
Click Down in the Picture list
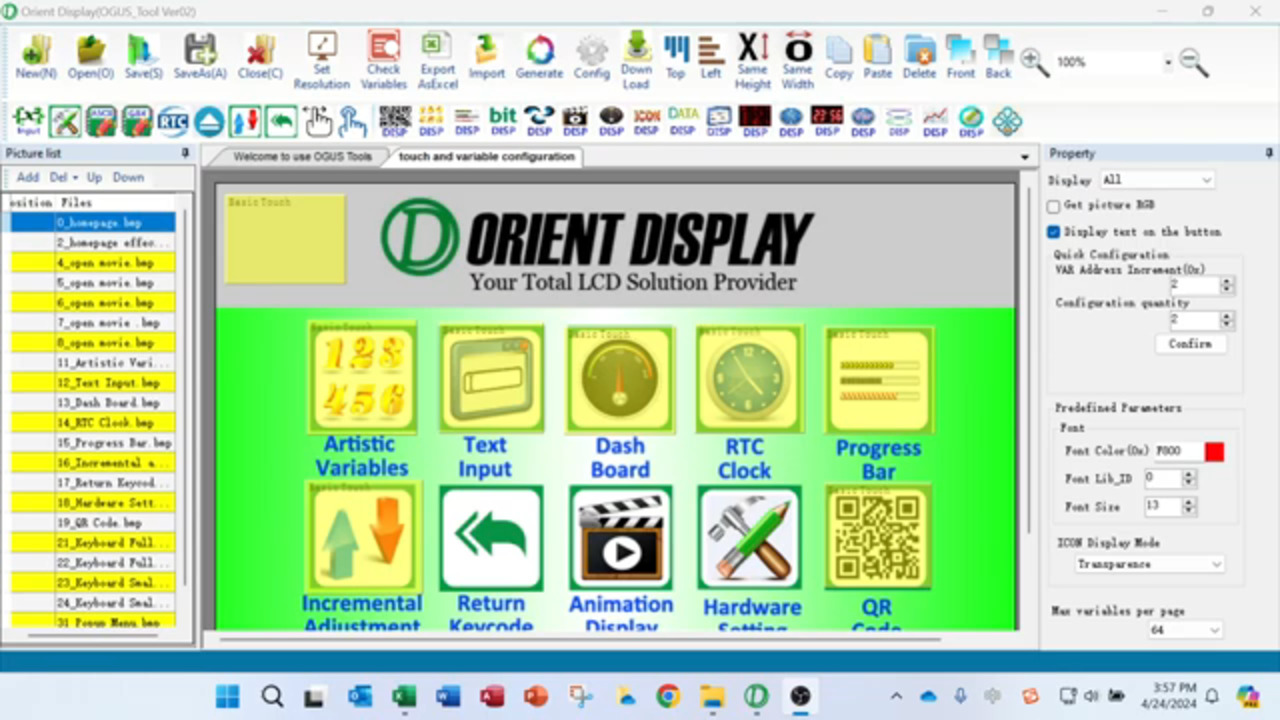(x=128, y=177)
